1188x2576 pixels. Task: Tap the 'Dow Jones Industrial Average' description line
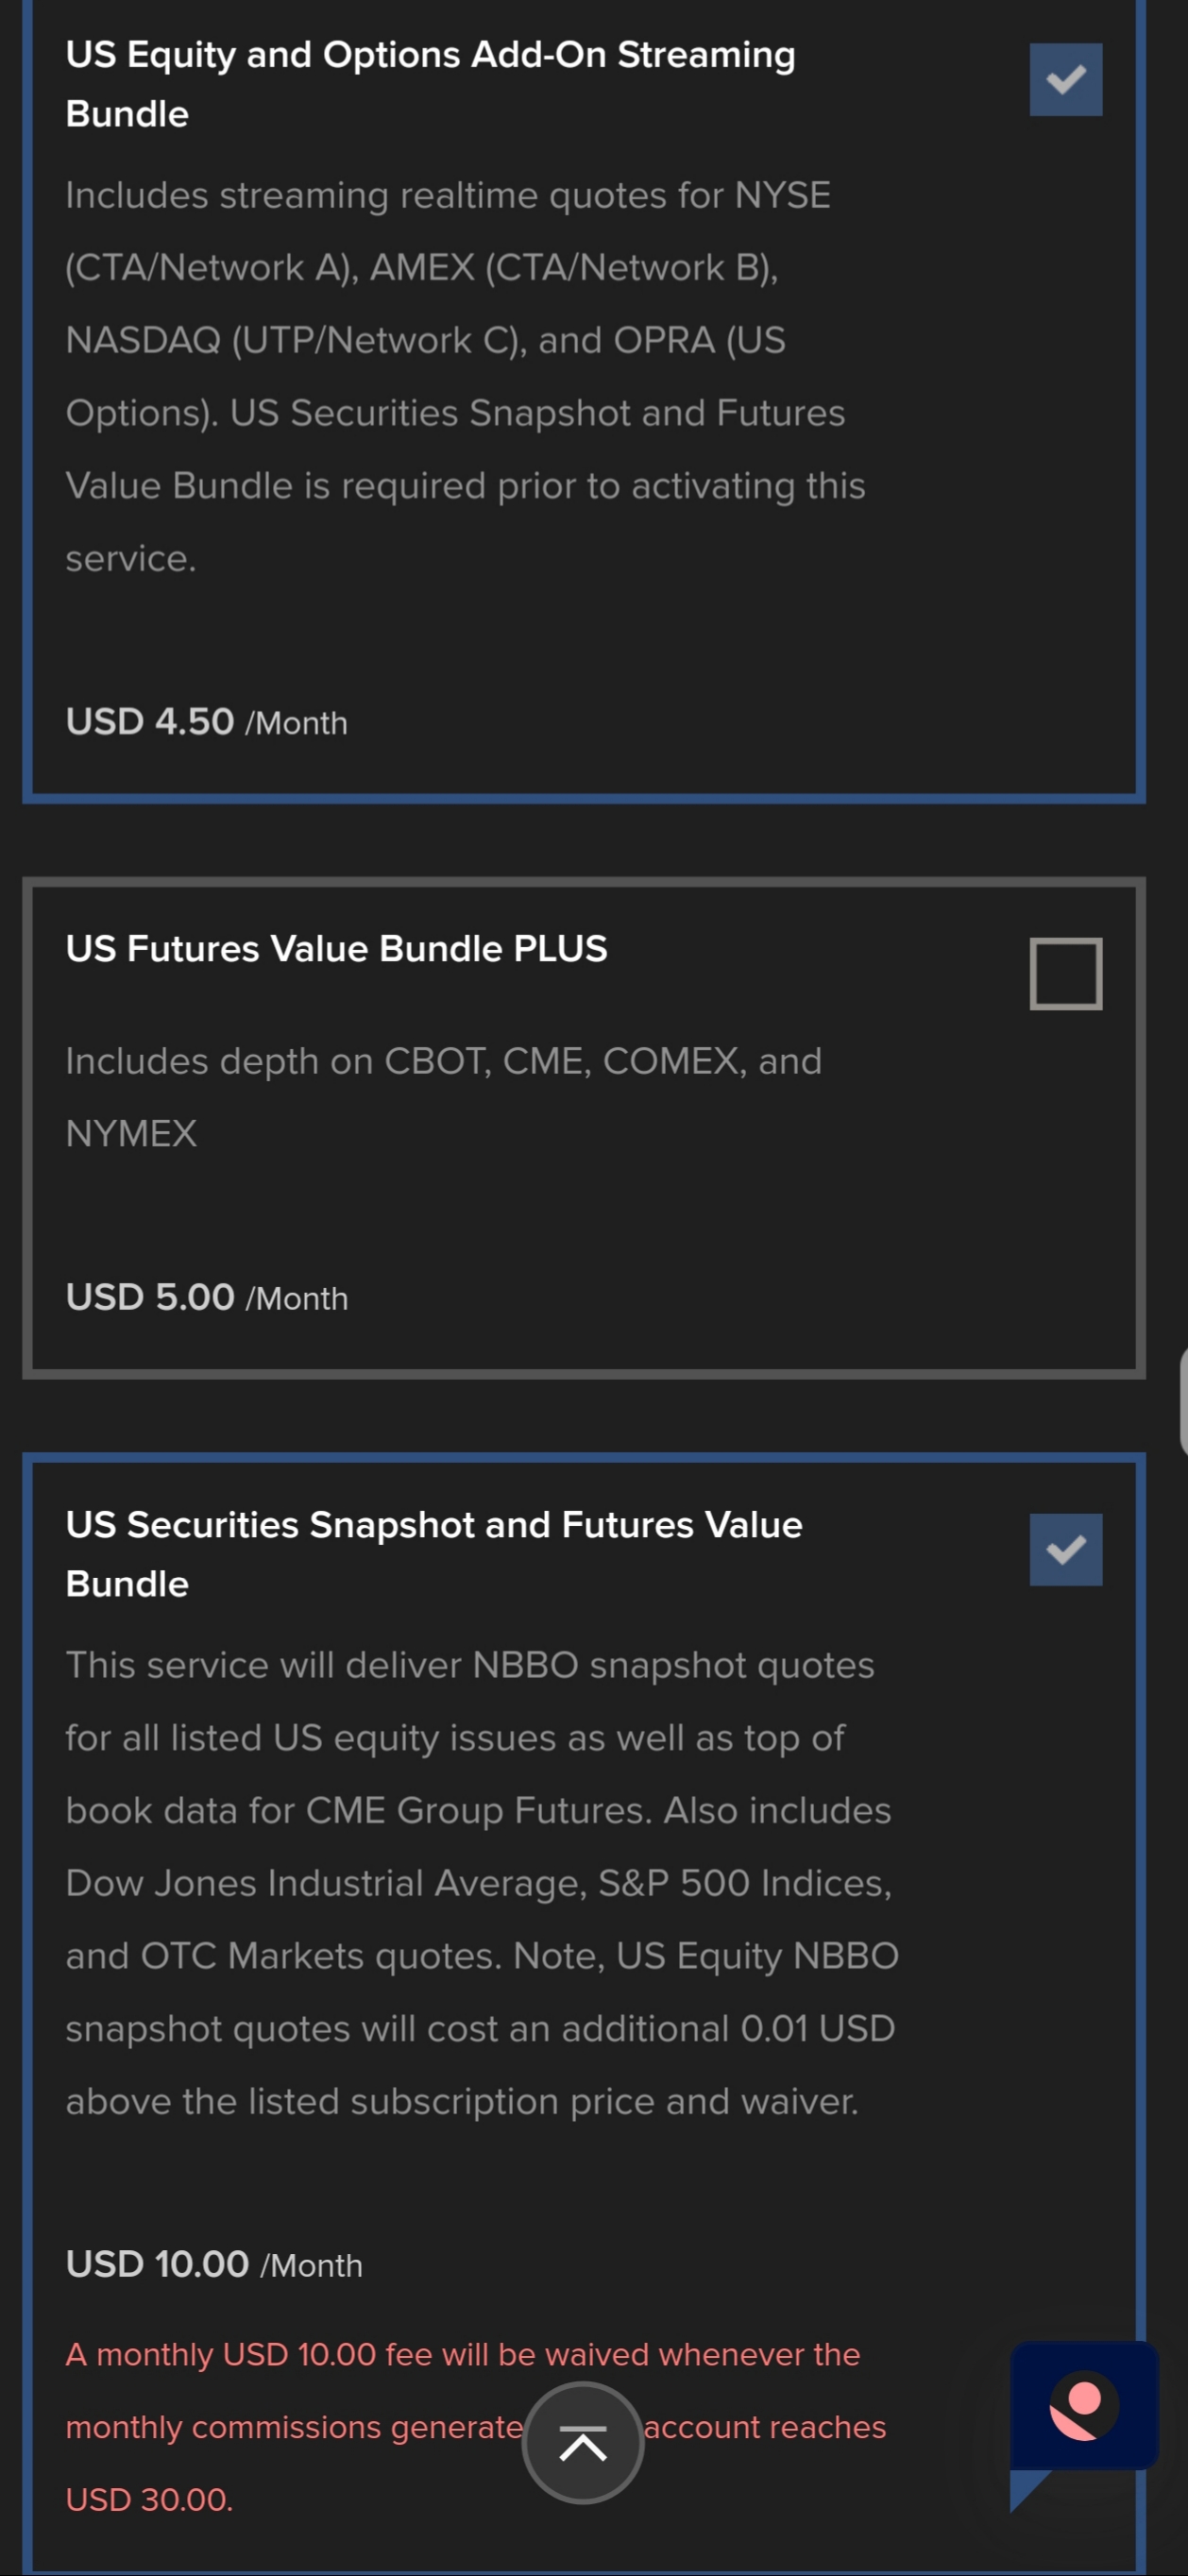tap(478, 1883)
